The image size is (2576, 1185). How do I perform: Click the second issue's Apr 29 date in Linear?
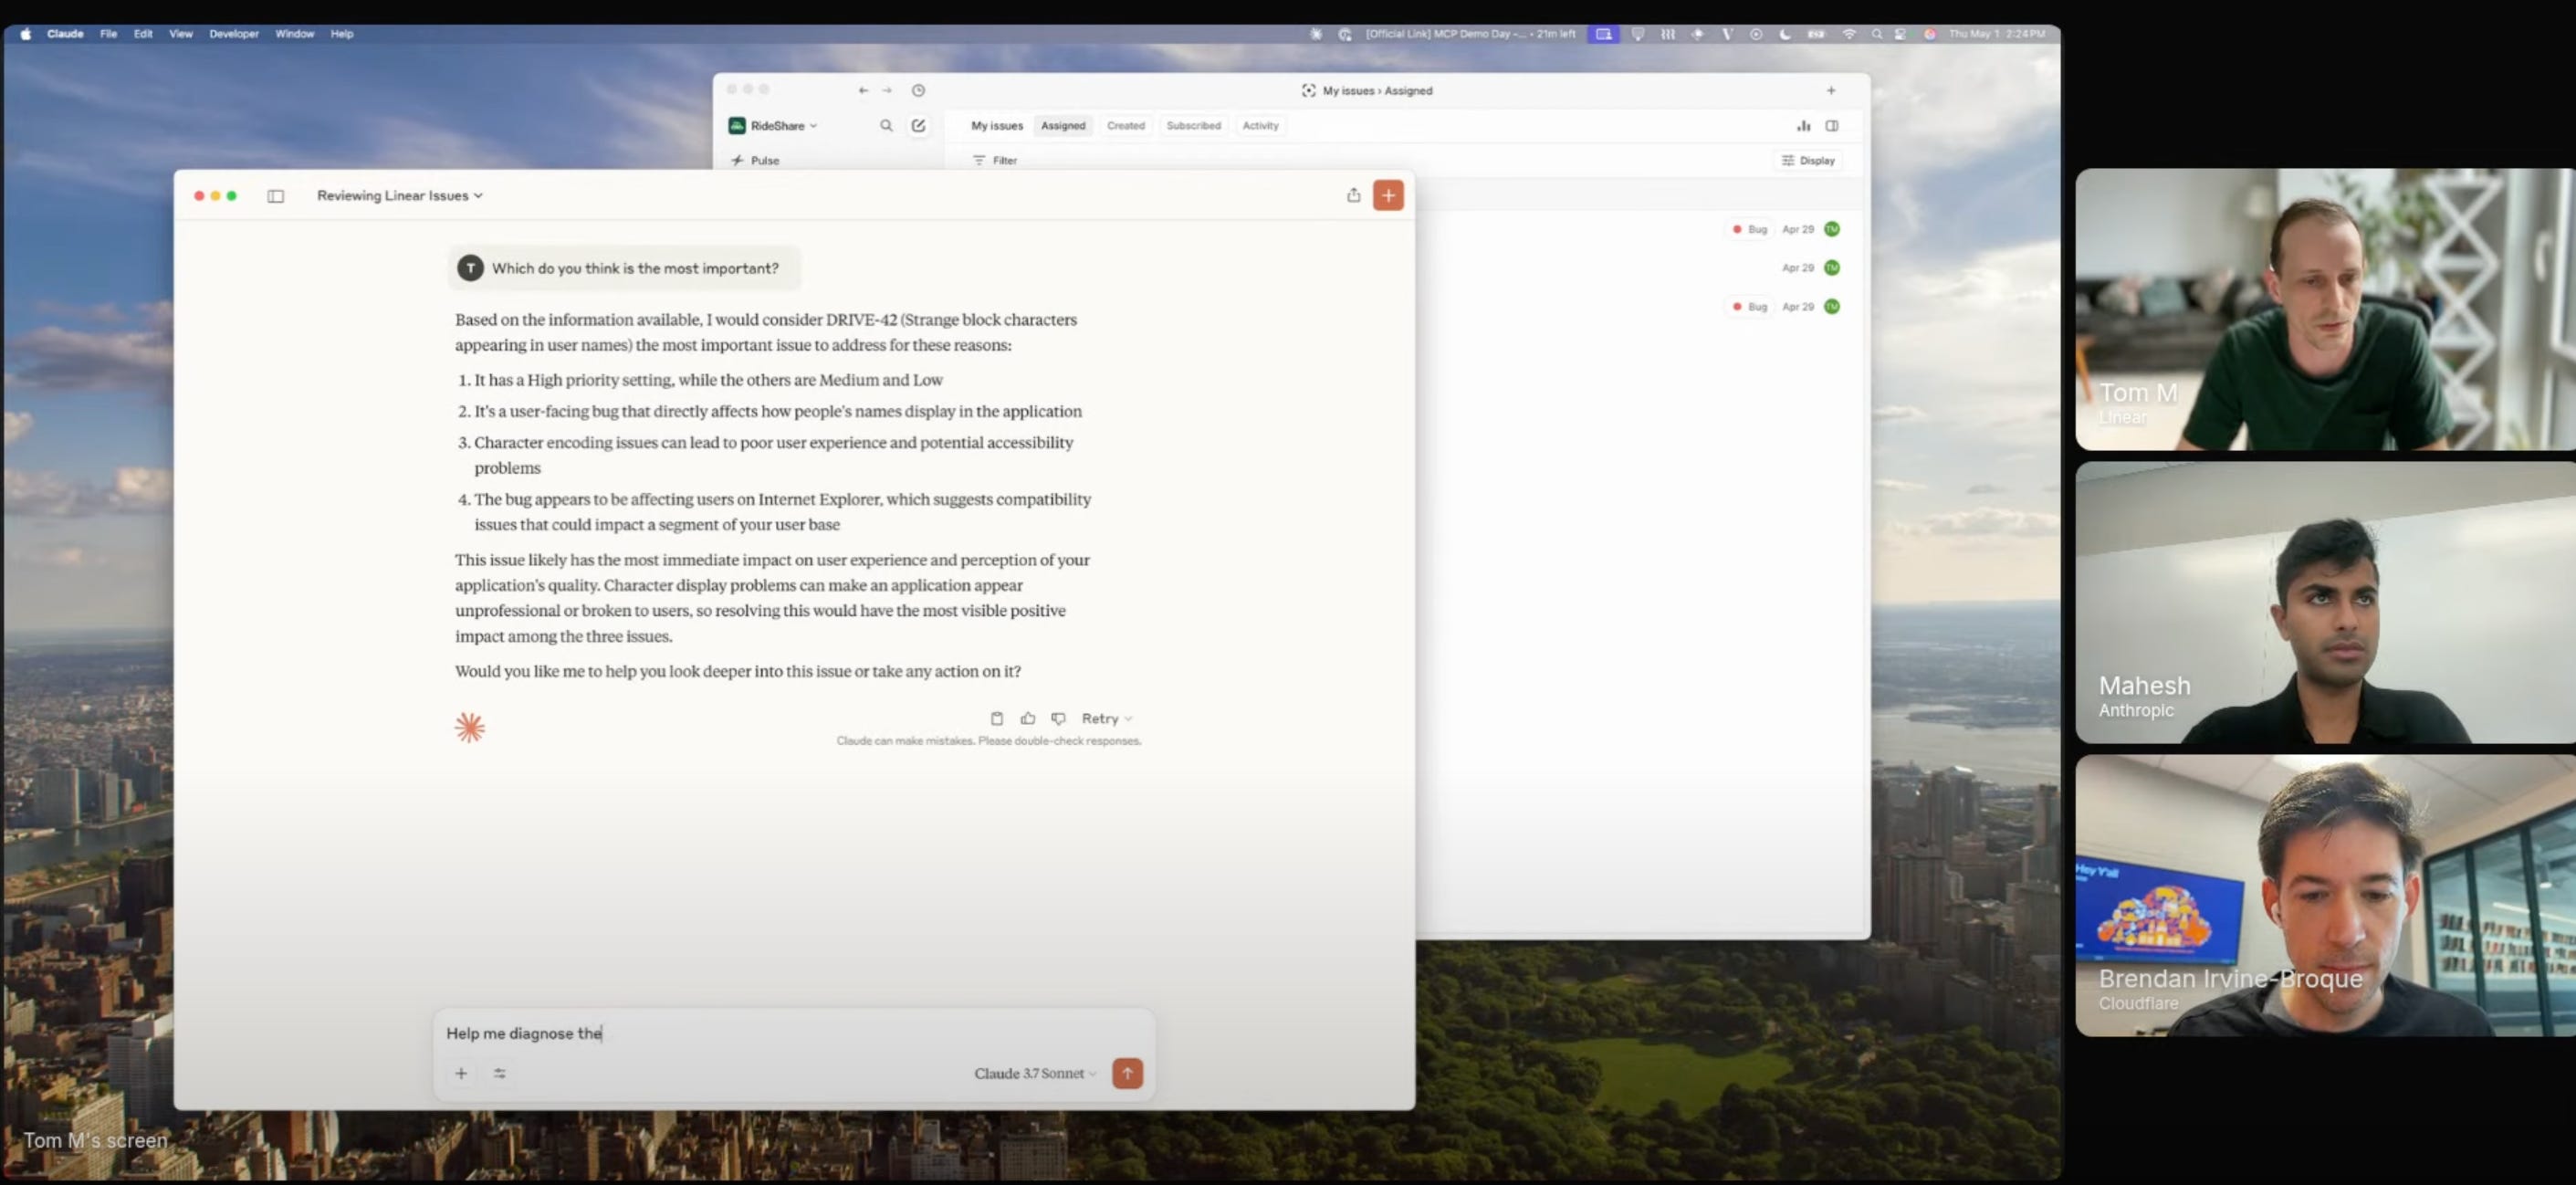click(1797, 267)
